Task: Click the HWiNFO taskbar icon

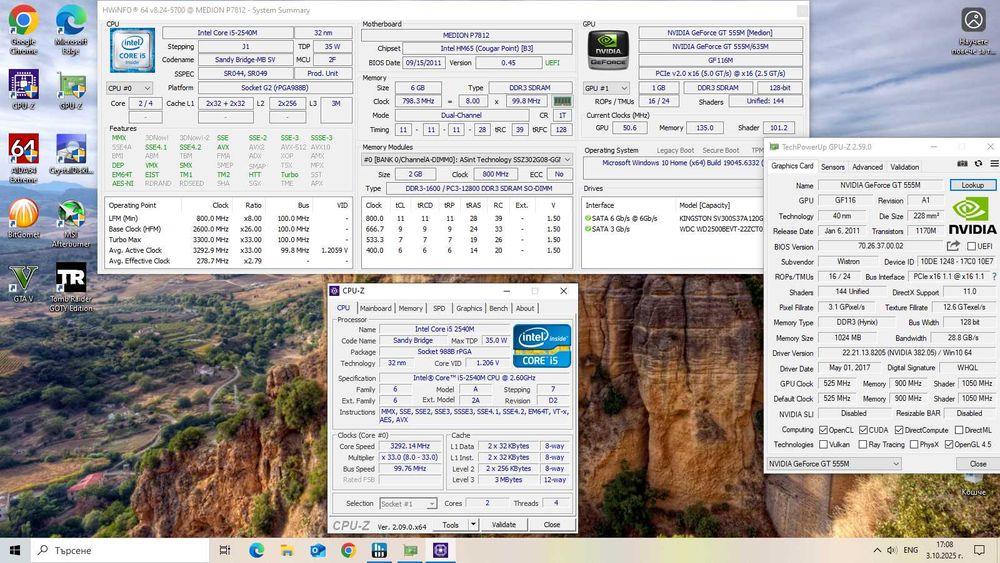Action: pos(379,550)
